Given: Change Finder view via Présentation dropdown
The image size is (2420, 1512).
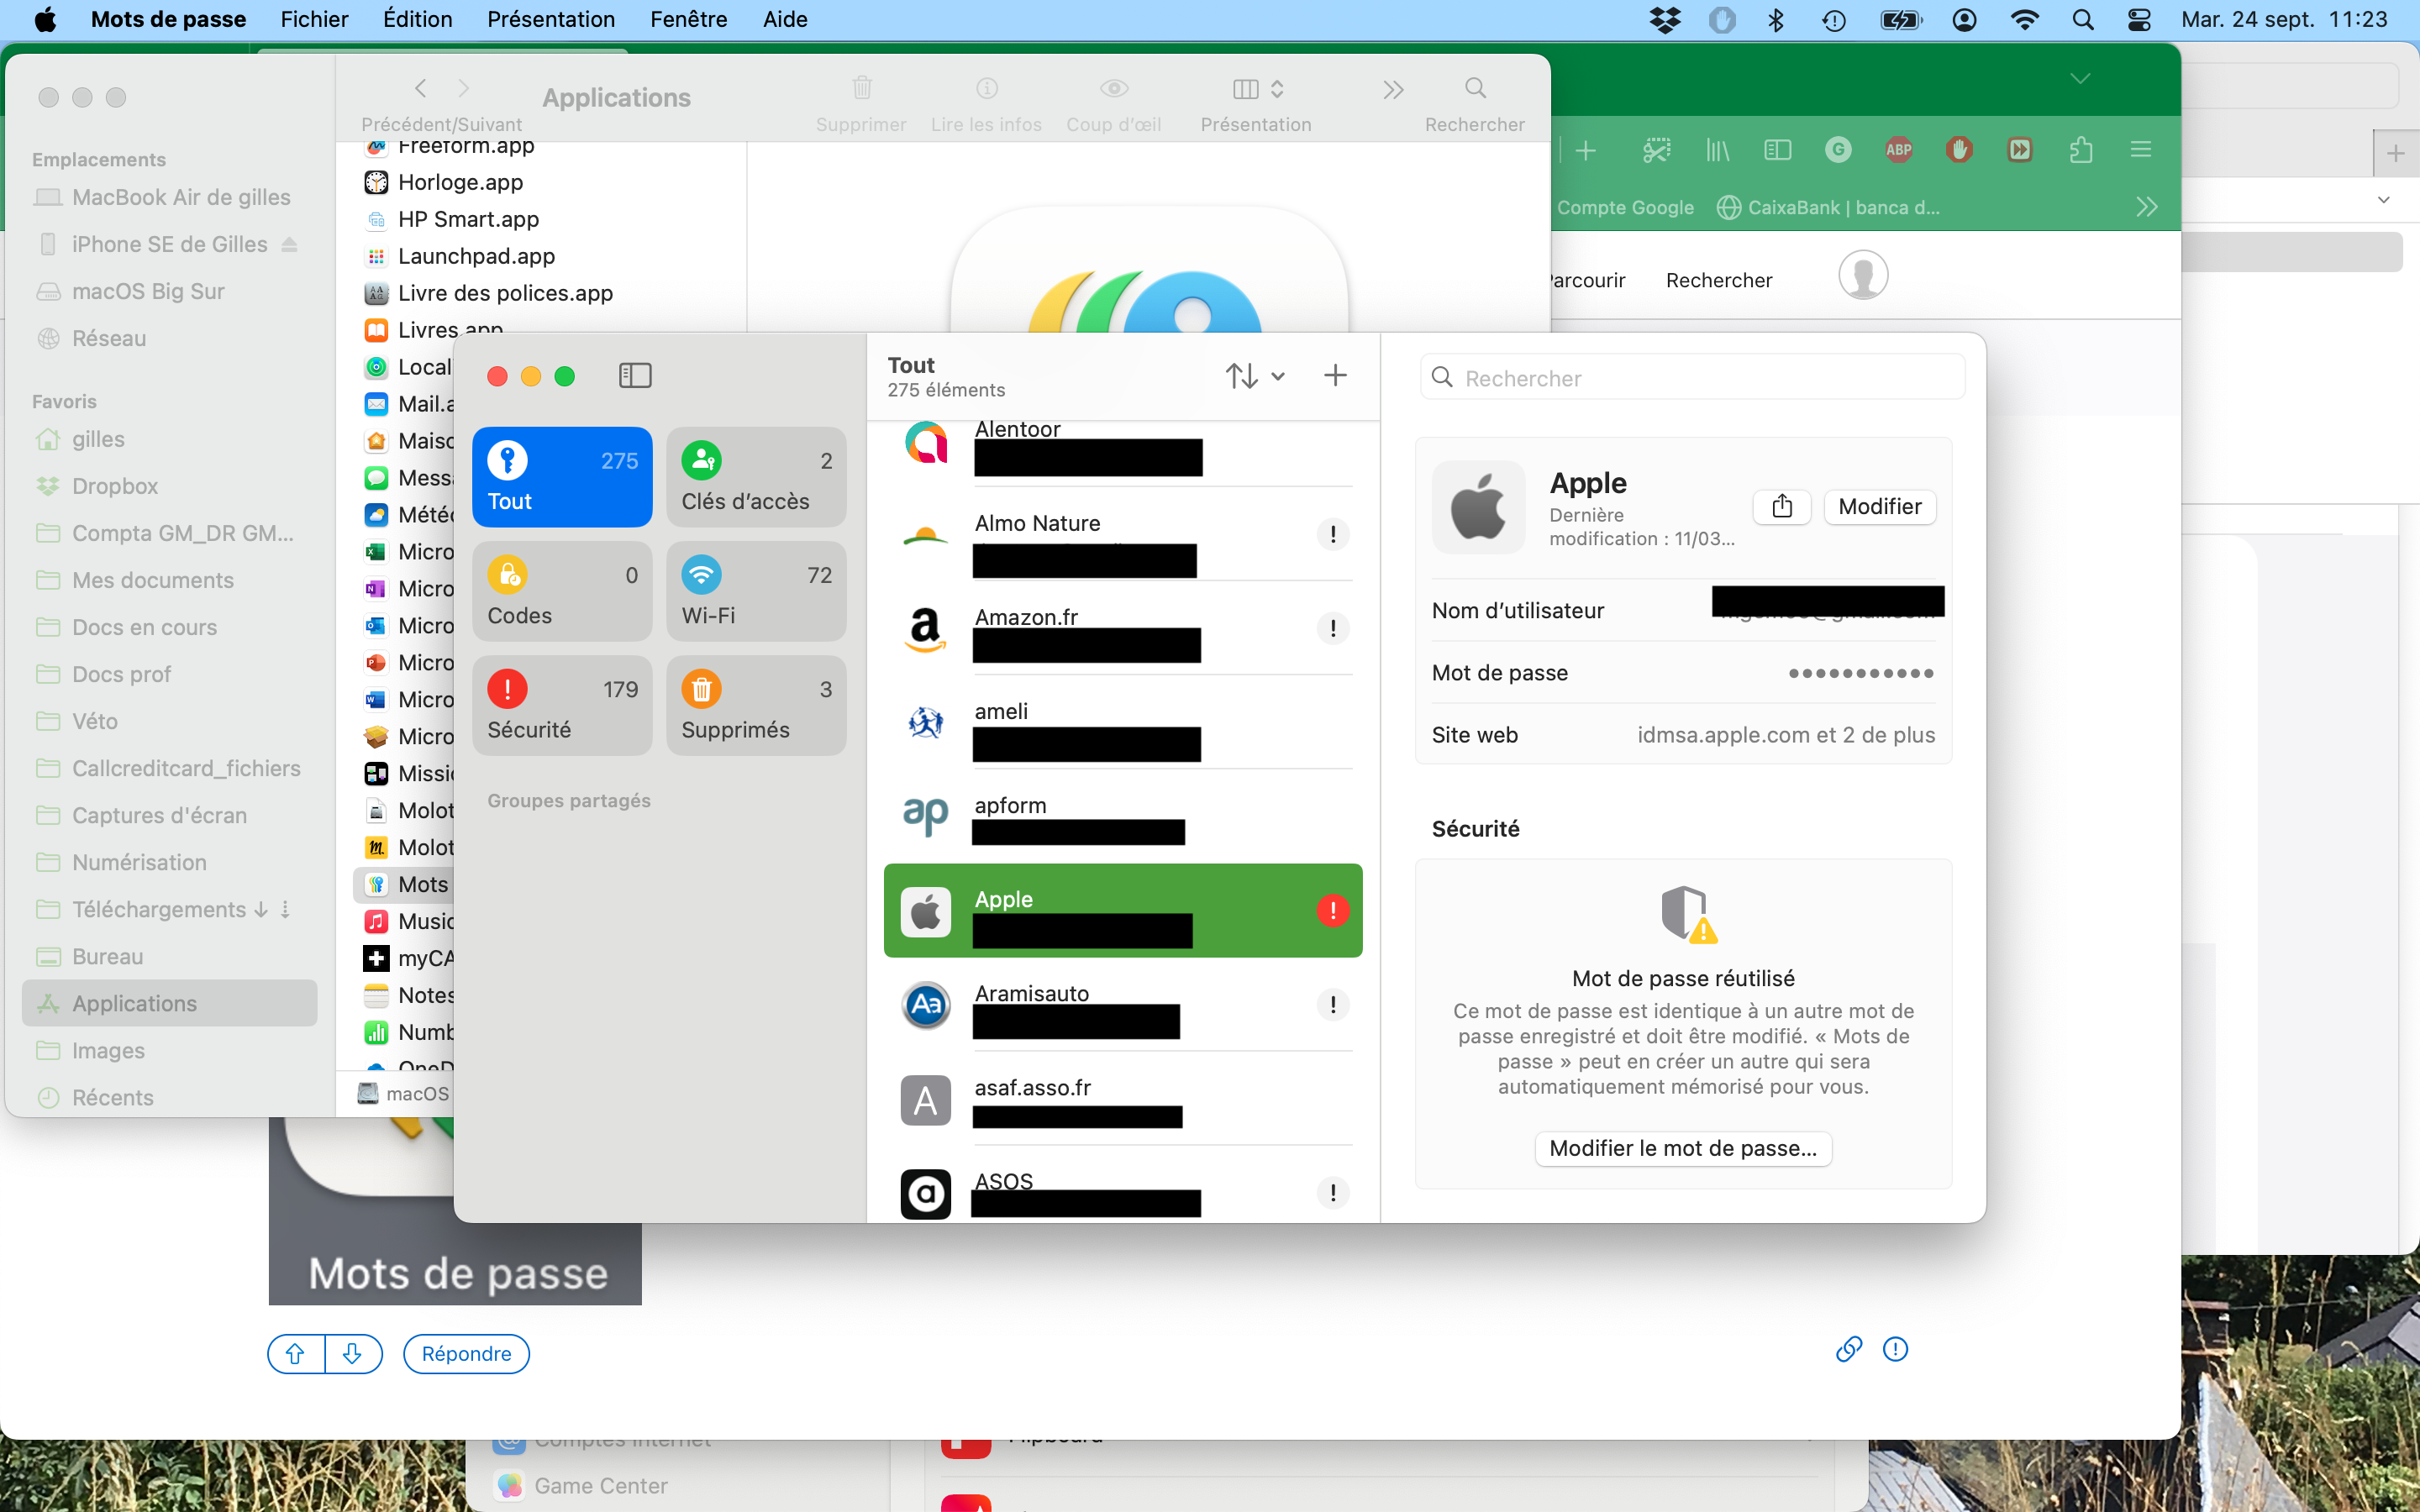Looking at the screenshot, I should click(1256, 90).
